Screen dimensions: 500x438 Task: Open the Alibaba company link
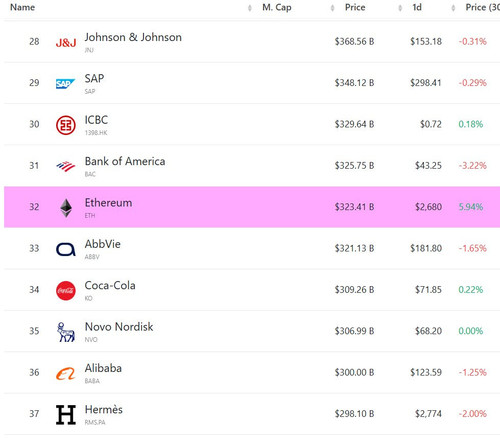point(103,368)
